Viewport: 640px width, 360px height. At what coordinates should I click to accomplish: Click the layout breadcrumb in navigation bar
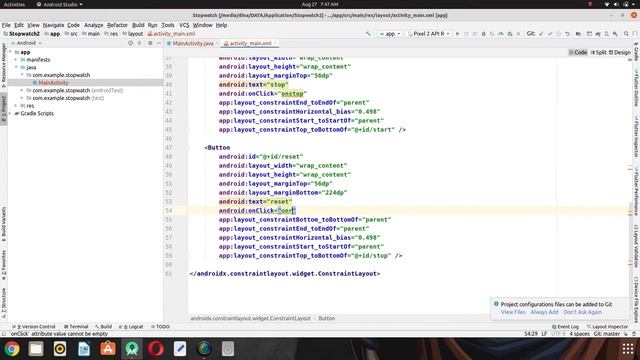click(133, 34)
